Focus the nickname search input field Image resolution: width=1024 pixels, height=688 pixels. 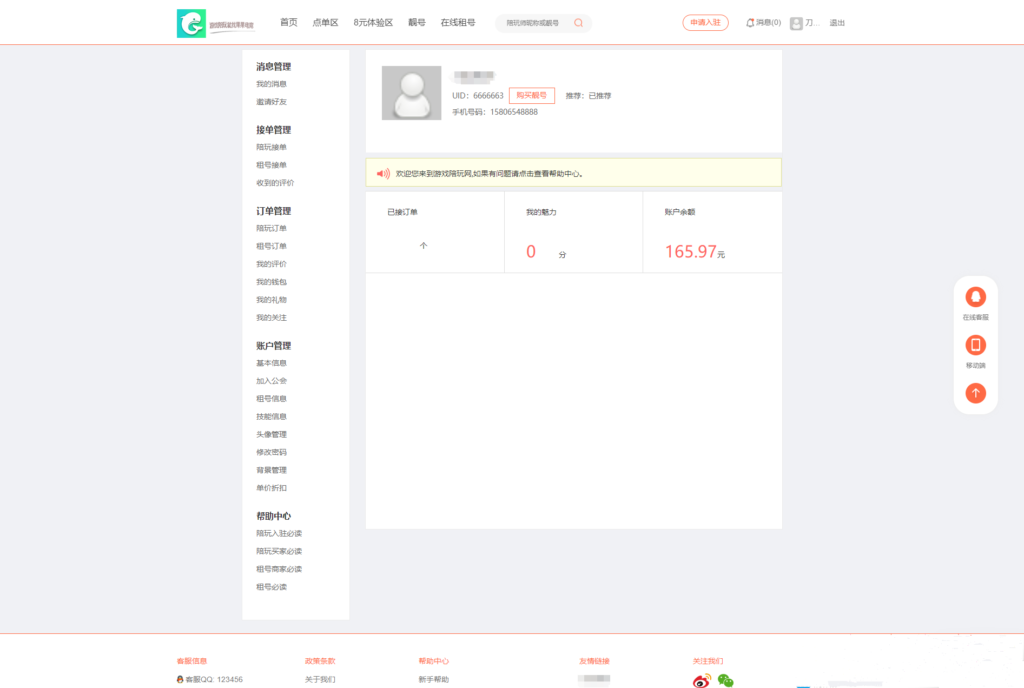point(534,23)
